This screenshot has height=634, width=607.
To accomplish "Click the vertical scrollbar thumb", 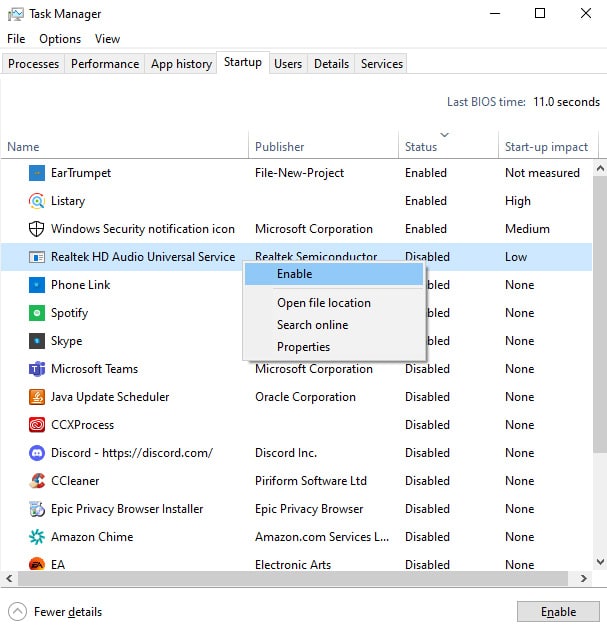I will [600, 315].
